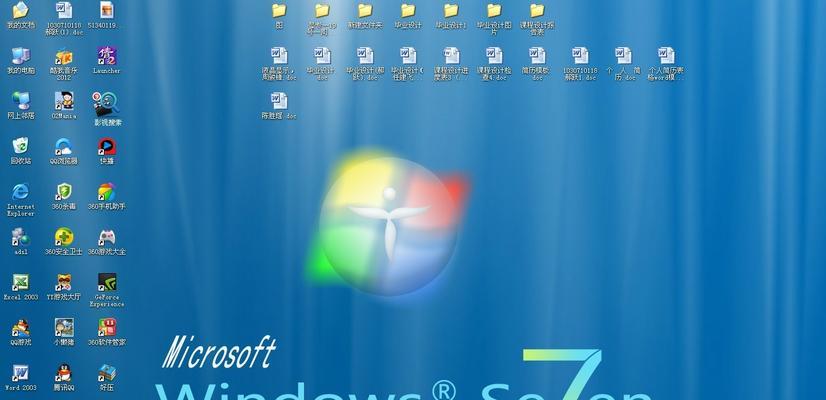Select the 360杀毒 antivirus shortcut
The width and height of the screenshot is (826, 400).
[64, 196]
